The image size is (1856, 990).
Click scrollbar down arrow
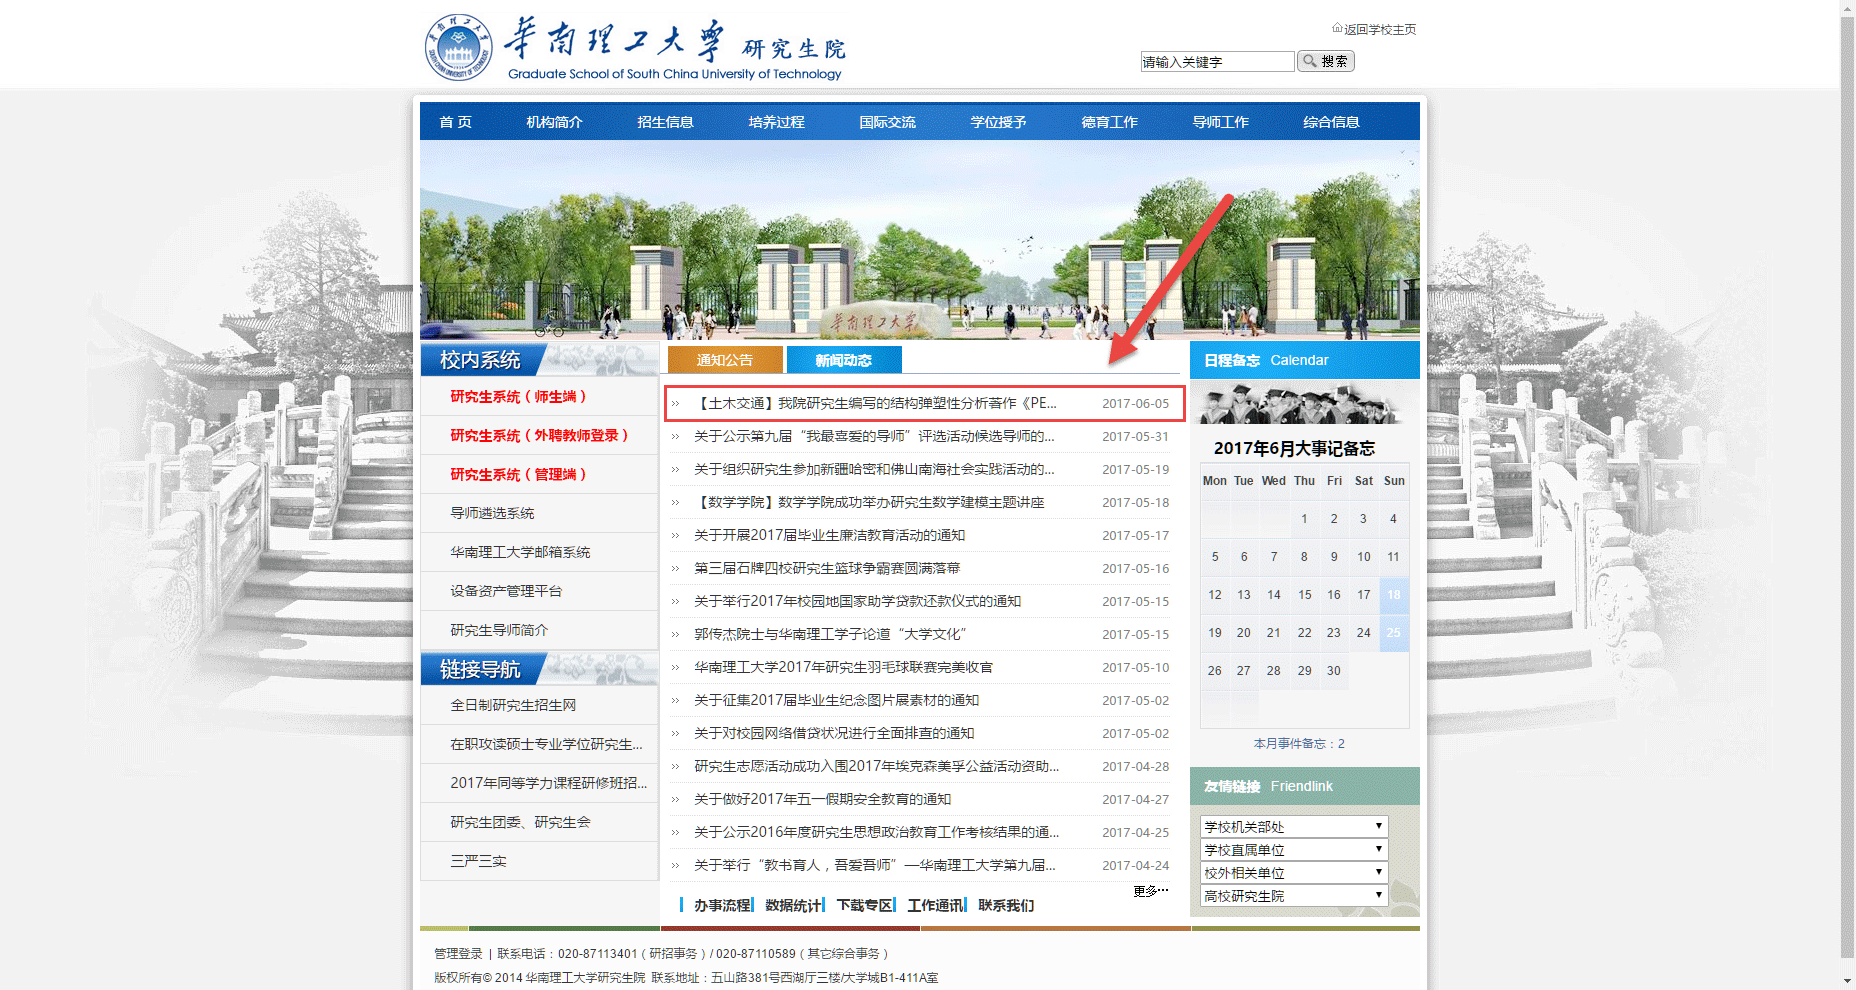click(1848, 981)
